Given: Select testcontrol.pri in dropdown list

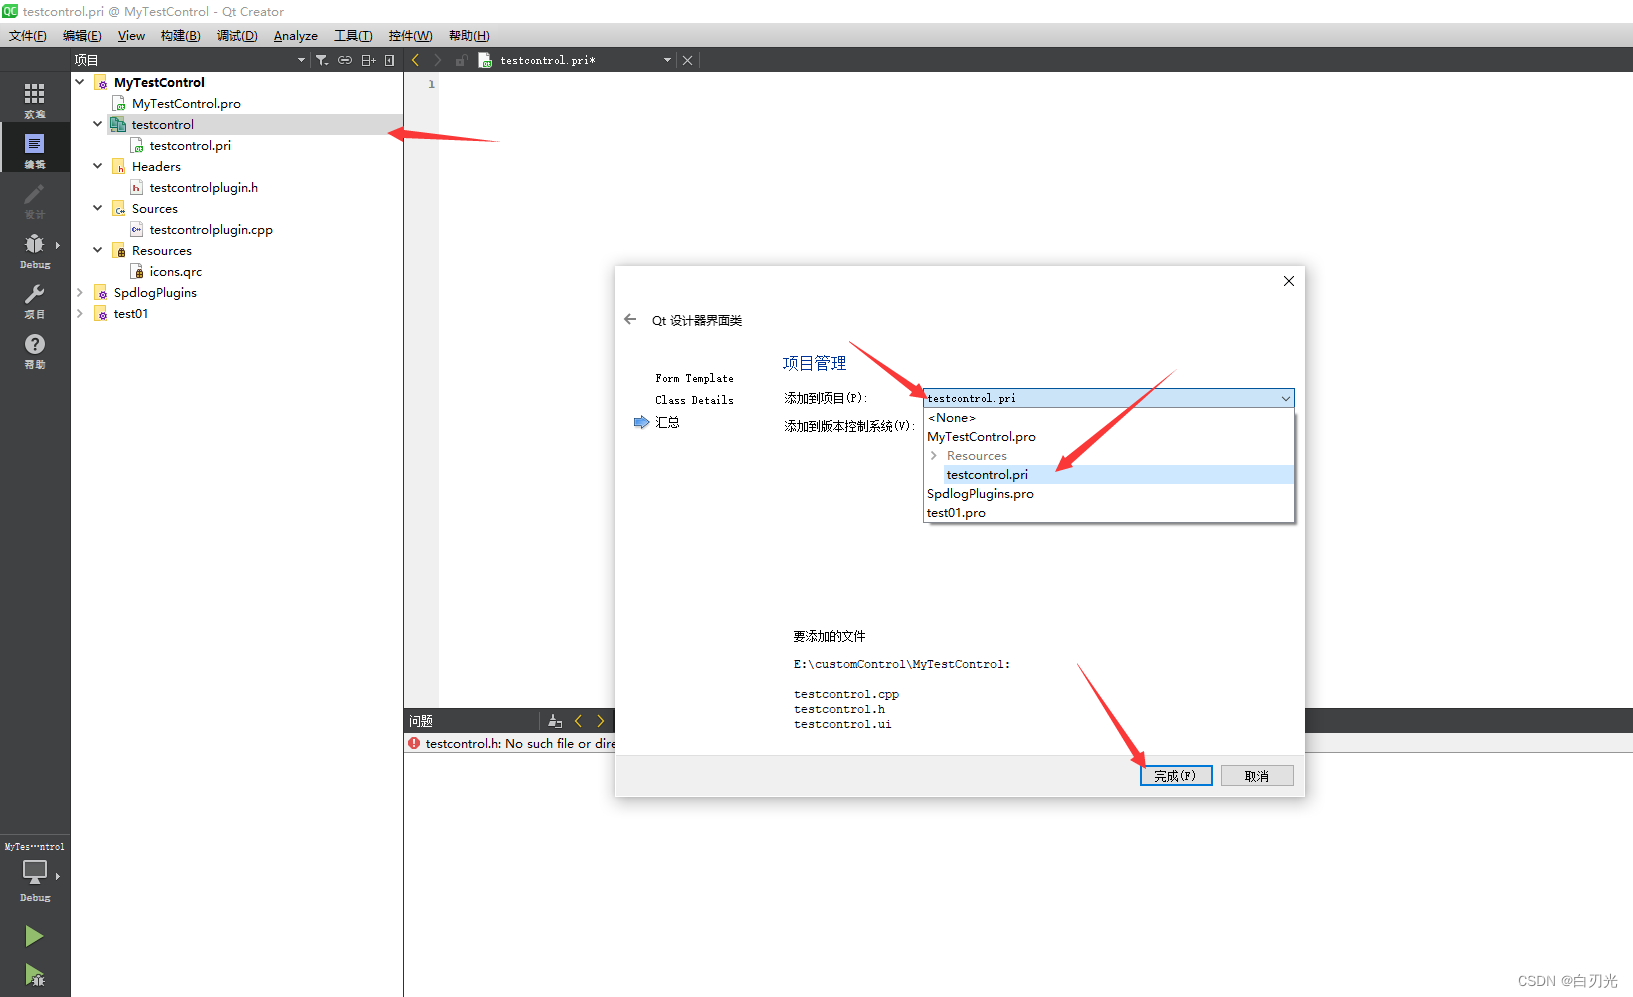Looking at the screenshot, I should click(x=1118, y=474).
